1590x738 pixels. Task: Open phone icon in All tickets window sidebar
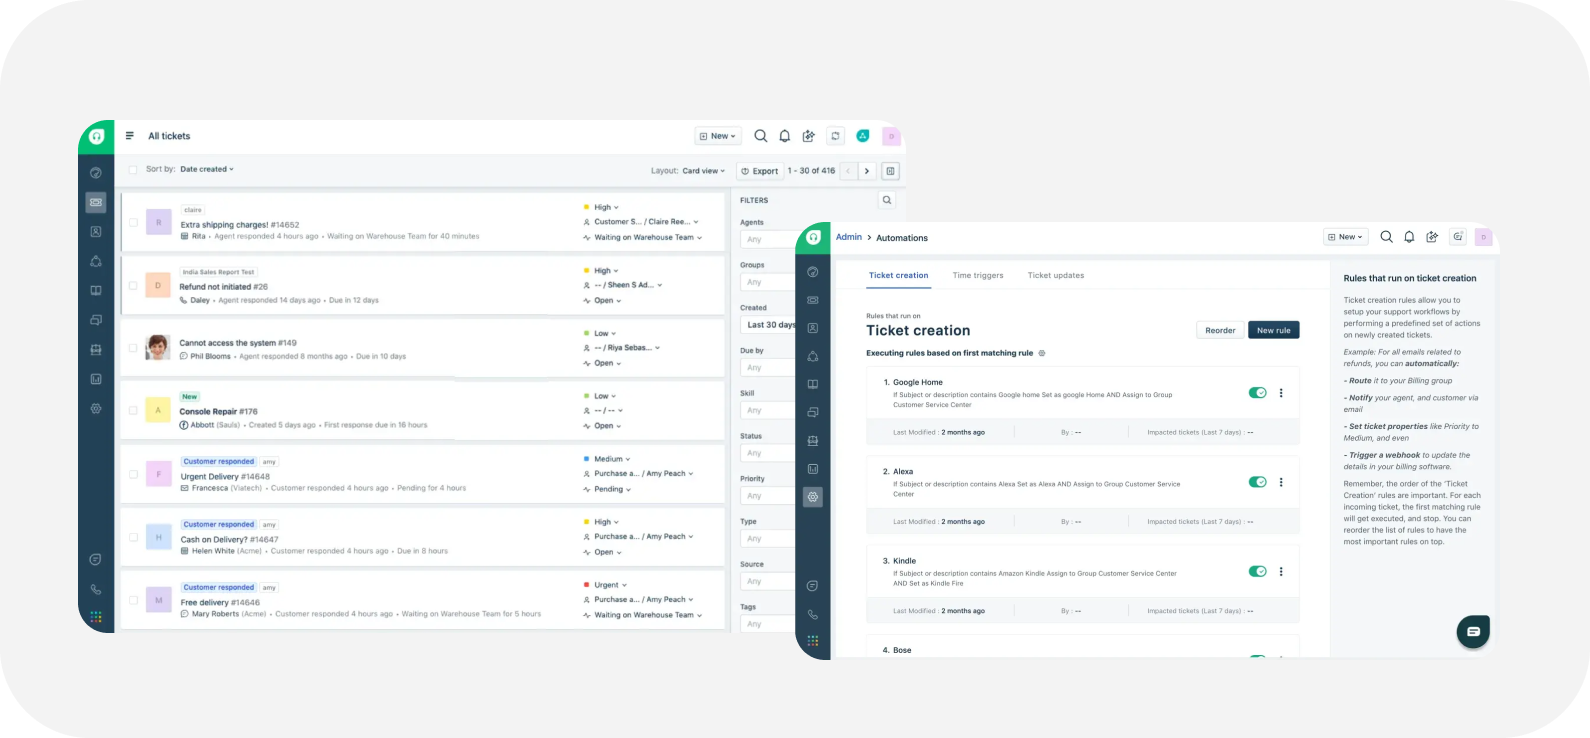coord(96,590)
